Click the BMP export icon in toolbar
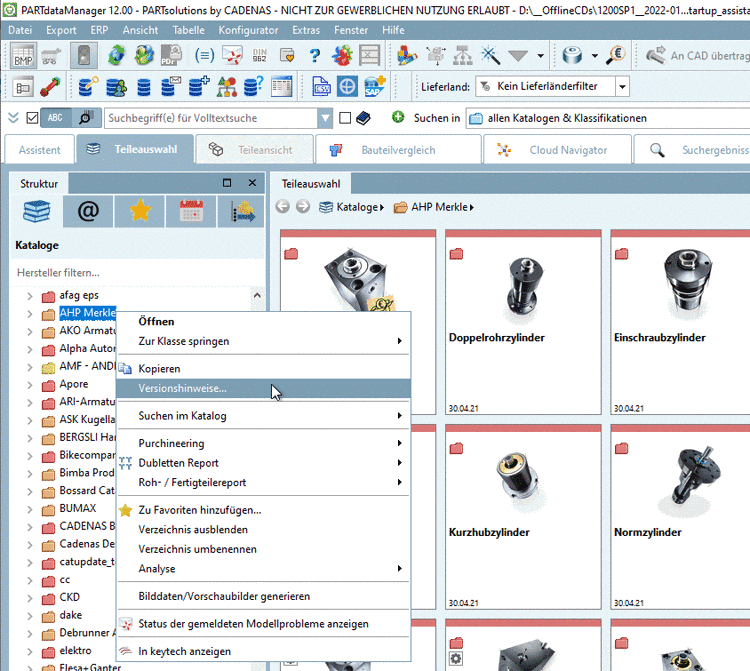Viewport: 750px width, 671px height. click(22, 56)
